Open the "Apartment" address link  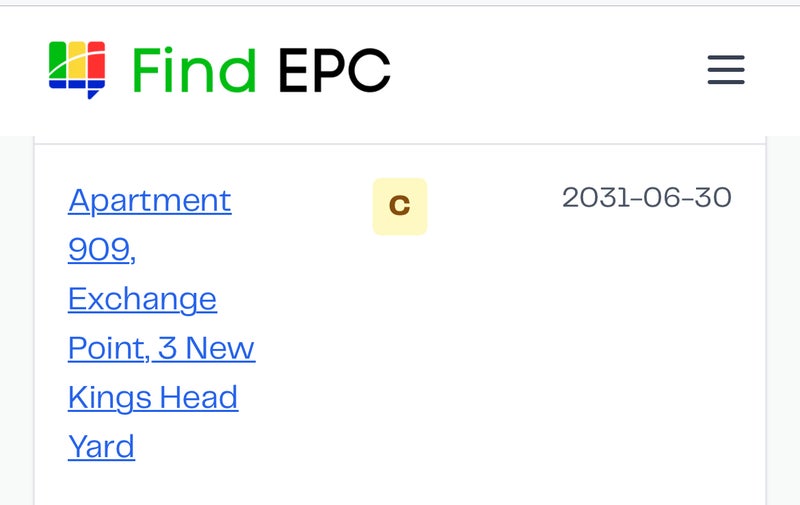tap(149, 200)
